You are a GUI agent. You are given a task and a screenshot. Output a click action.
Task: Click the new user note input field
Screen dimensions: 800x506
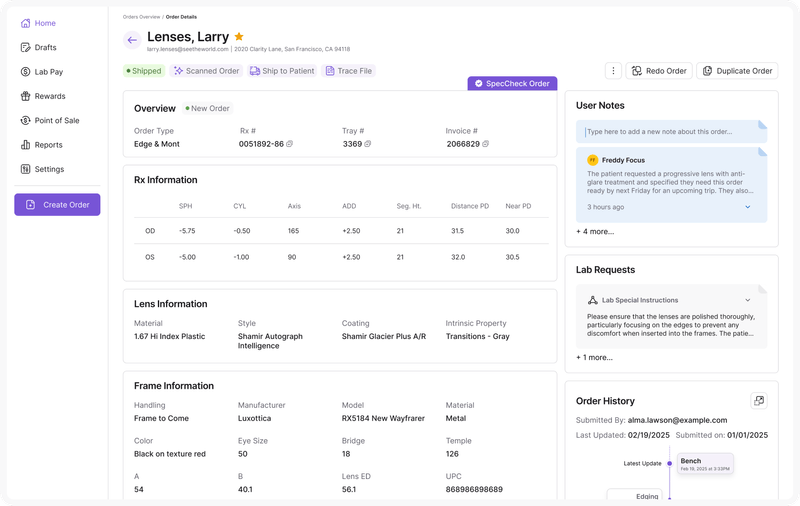click(x=671, y=132)
